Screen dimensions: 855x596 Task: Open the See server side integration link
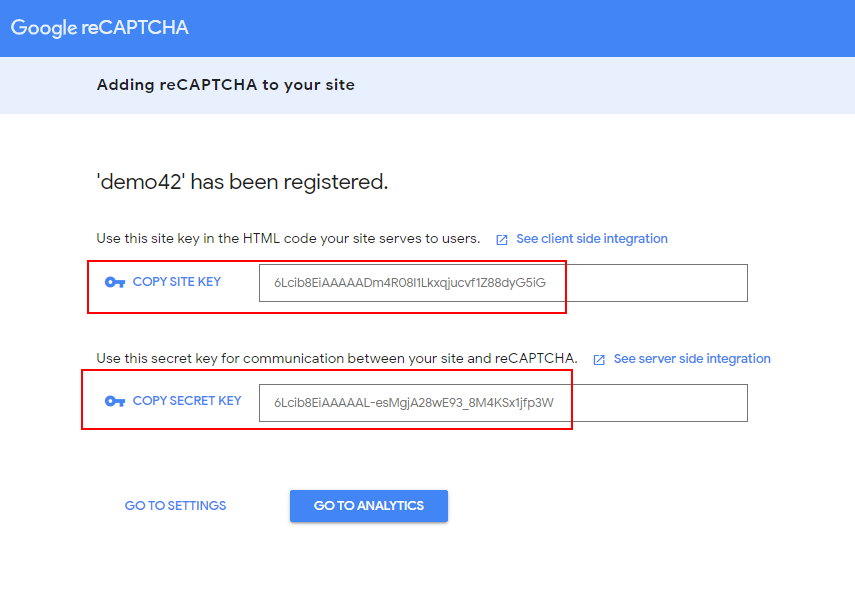tap(692, 359)
